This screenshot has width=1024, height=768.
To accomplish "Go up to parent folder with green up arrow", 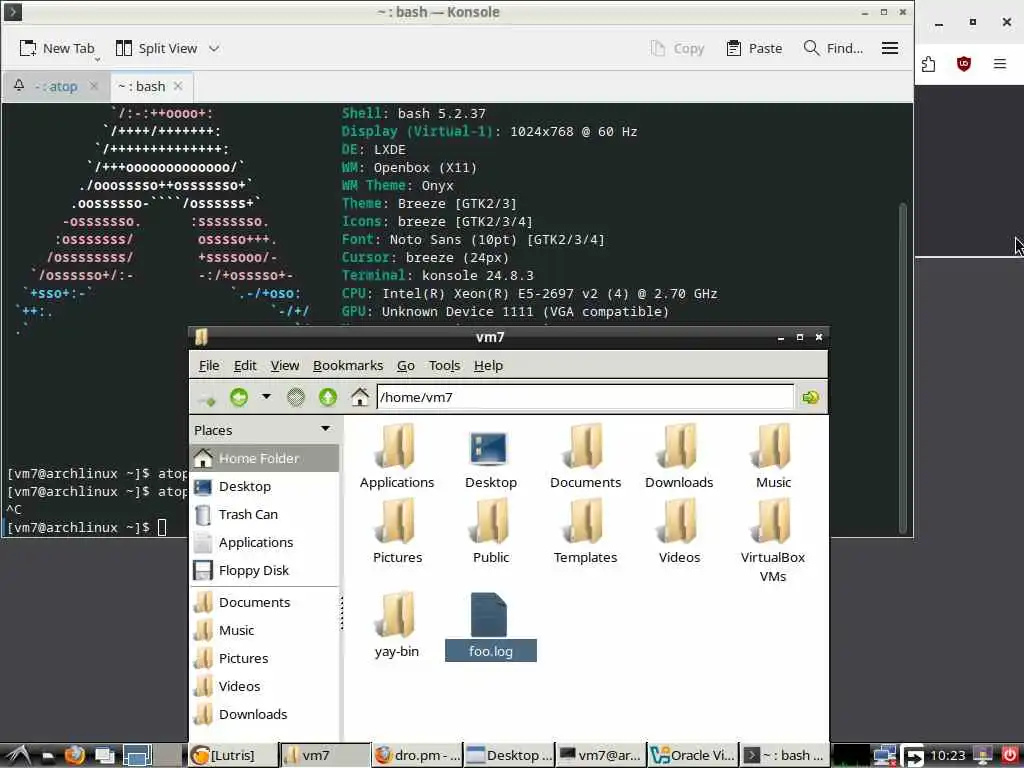I will (x=328, y=396).
